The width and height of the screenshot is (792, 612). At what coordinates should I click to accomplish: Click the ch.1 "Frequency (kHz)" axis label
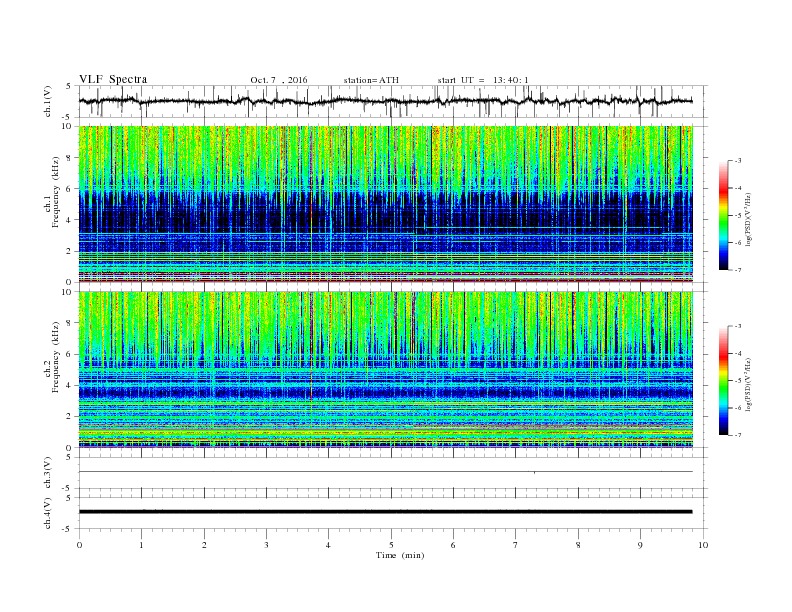56,192
